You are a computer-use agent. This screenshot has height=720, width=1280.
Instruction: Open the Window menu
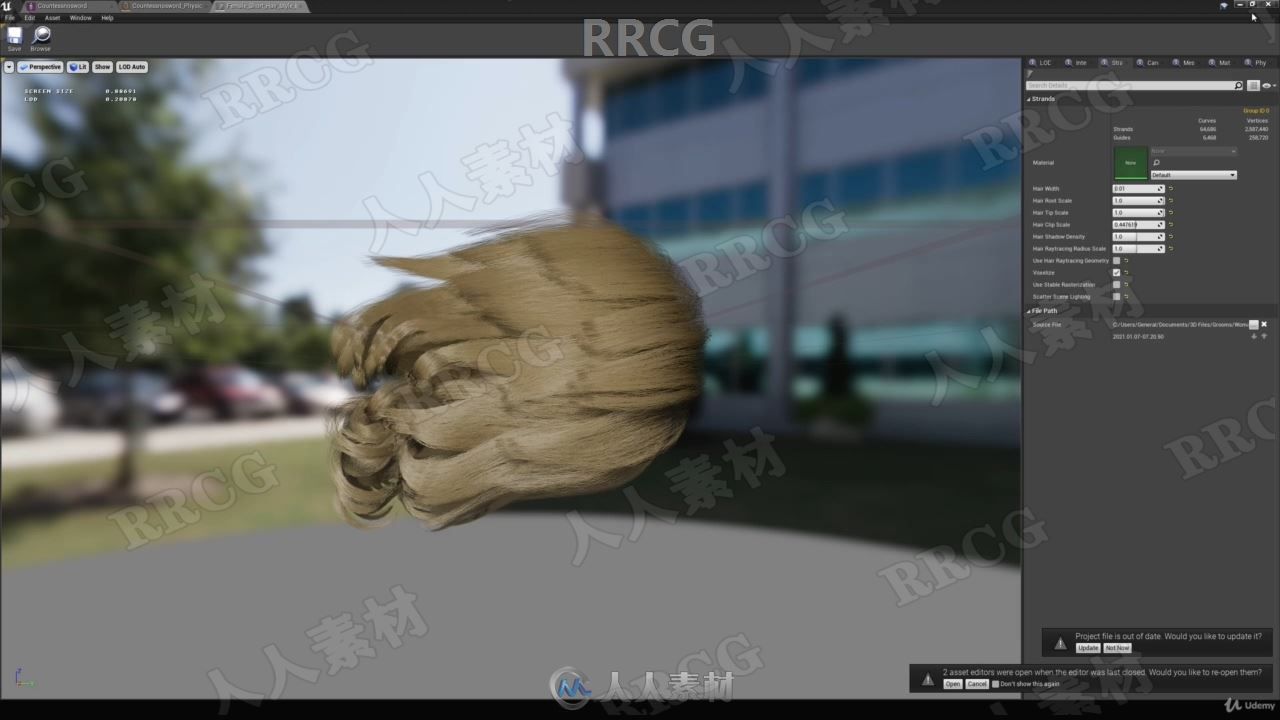(x=81, y=18)
